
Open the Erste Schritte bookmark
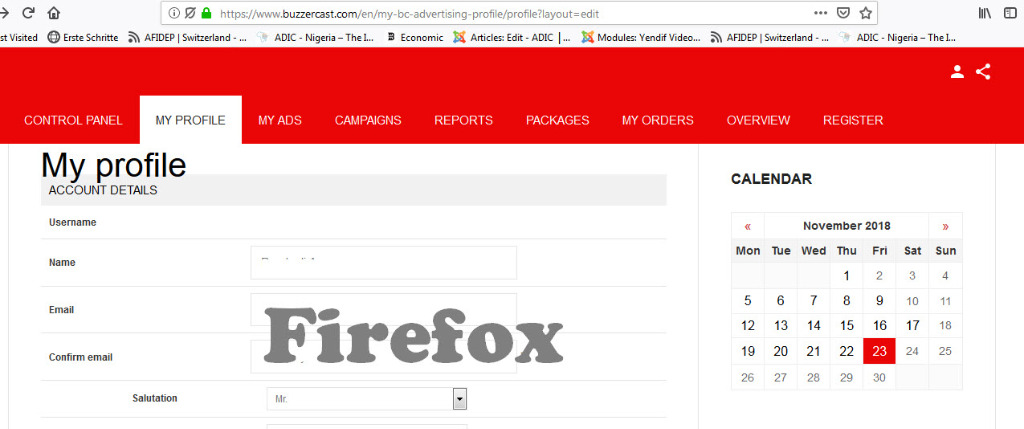click(x=82, y=38)
